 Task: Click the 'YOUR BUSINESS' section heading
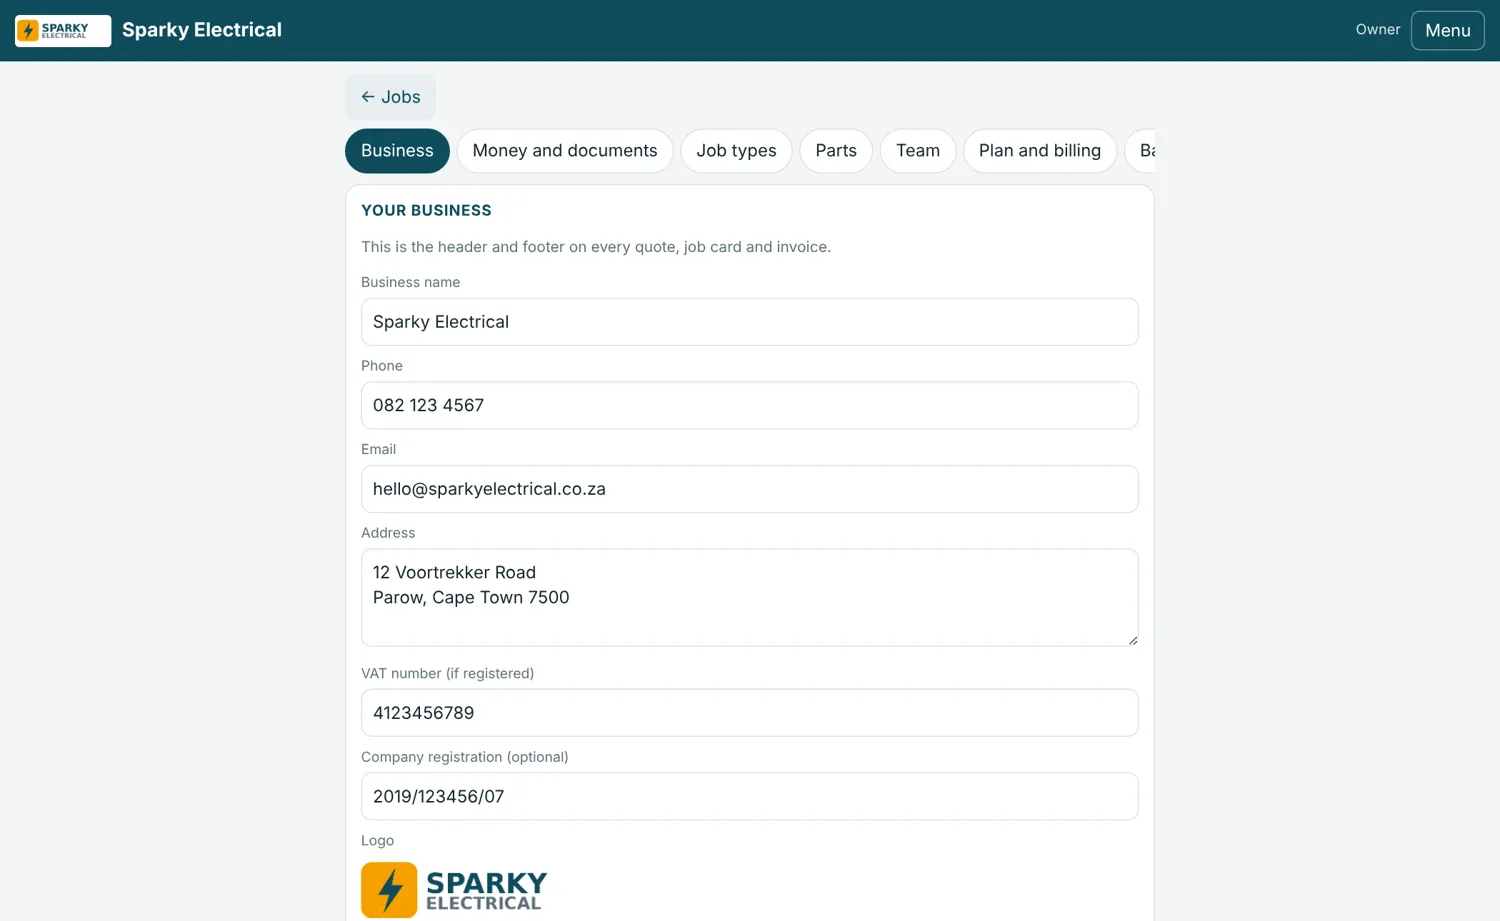[x=426, y=211]
